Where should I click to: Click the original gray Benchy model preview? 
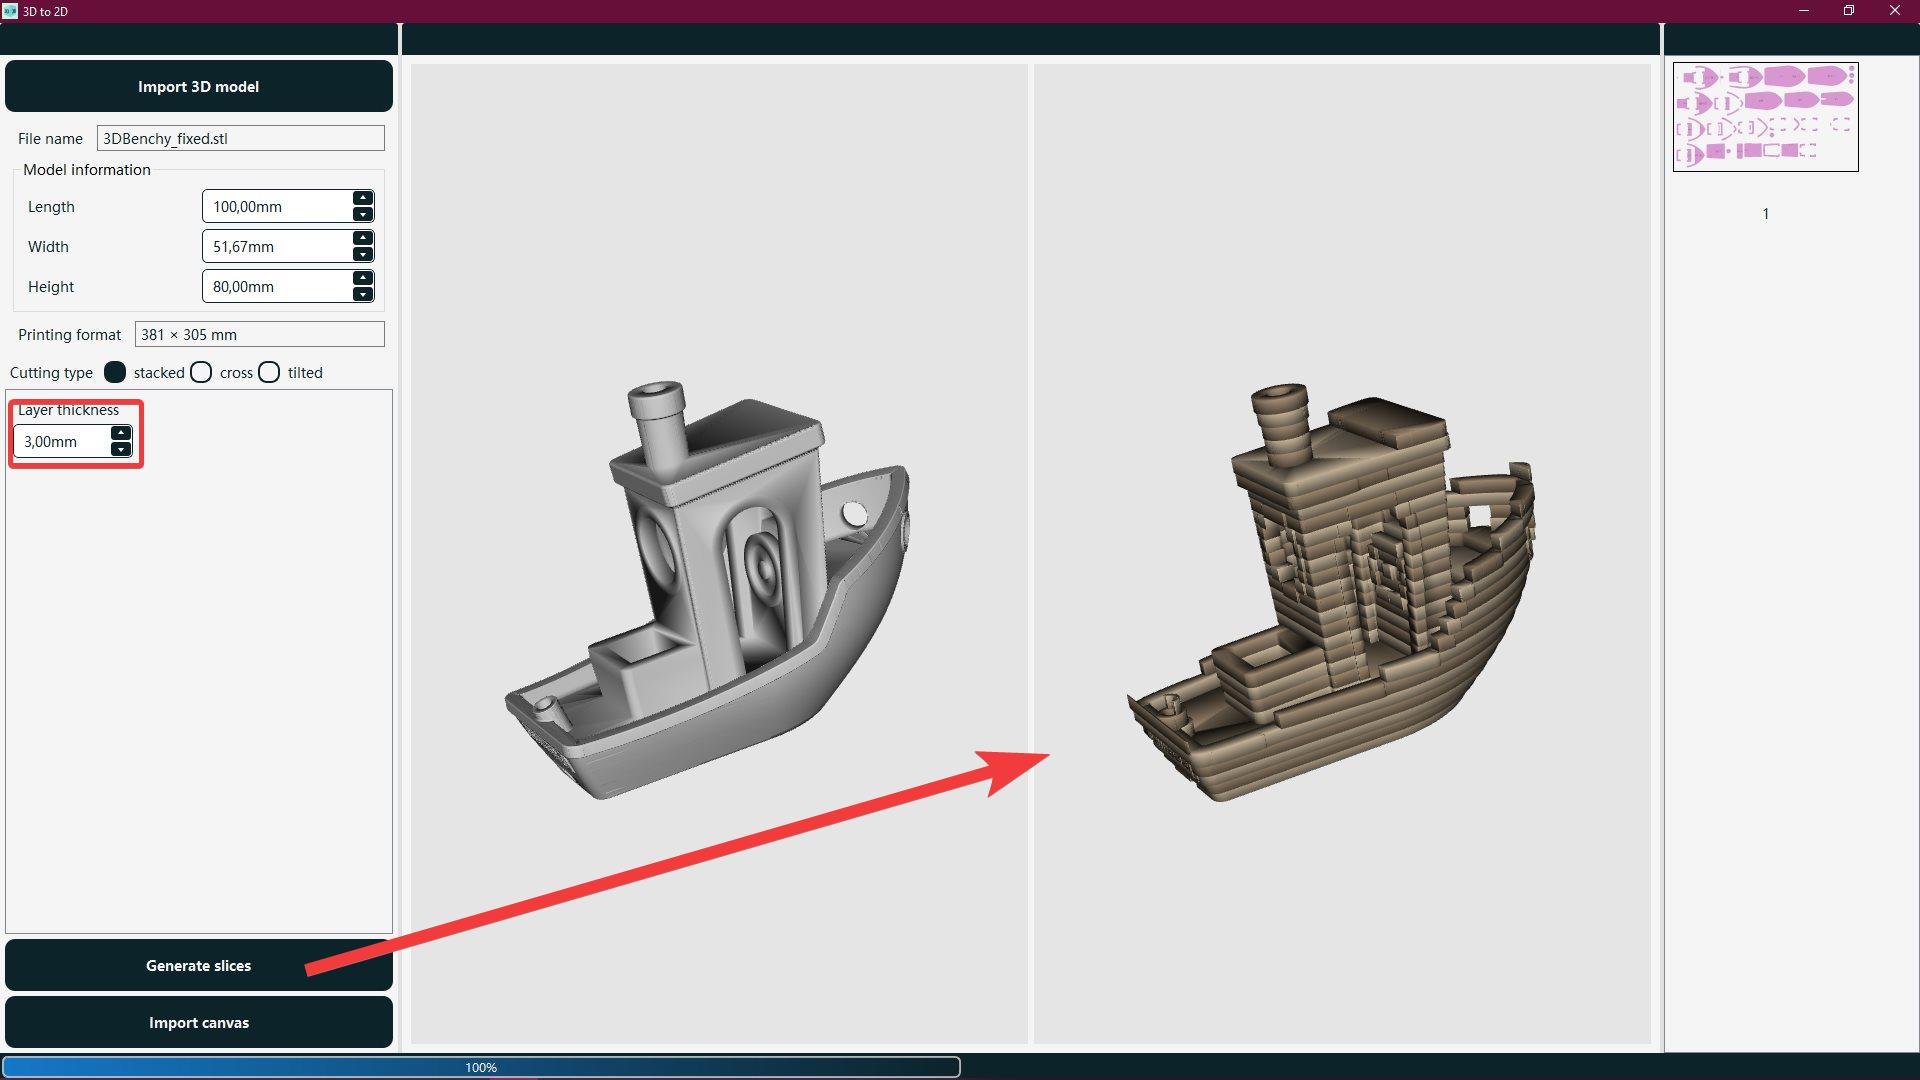click(x=708, y=590)
